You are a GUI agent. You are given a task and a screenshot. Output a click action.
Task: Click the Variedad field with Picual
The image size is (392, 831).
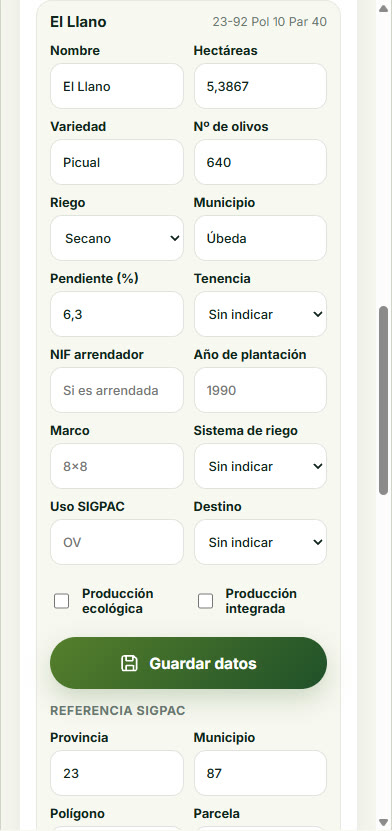pos(117,162)
